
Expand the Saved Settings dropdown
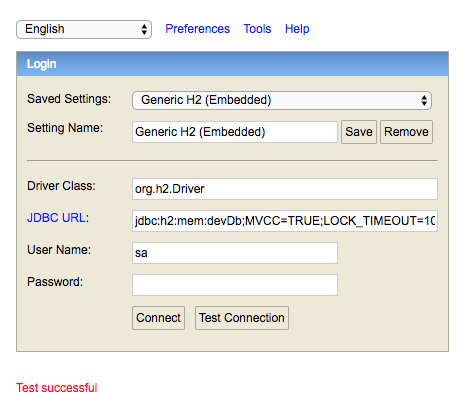282,100
